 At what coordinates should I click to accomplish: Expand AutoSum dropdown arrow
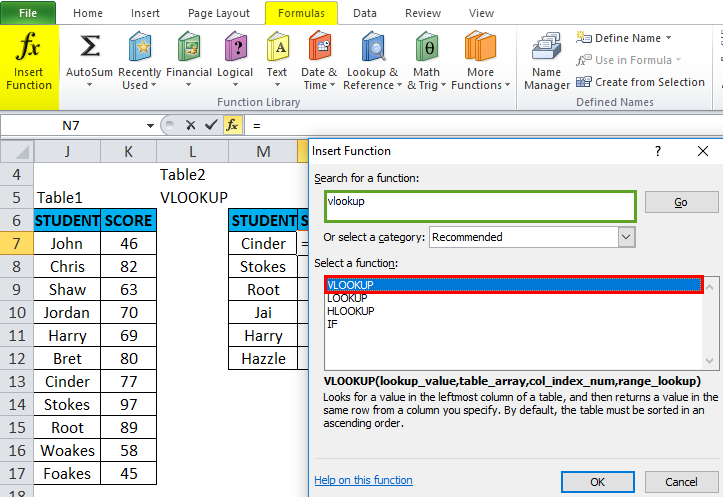tap(89, 85)
